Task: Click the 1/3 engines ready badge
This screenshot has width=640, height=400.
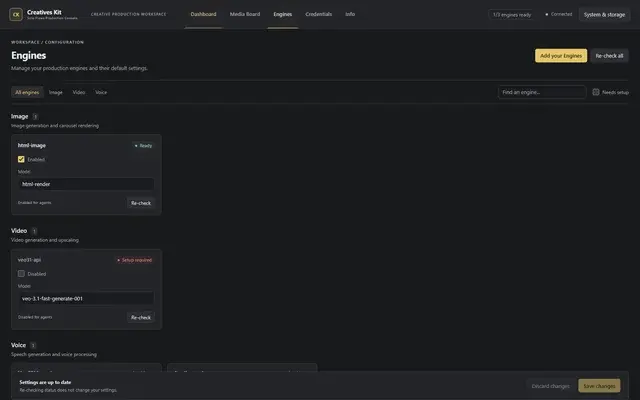Action: click(x=512, y=15)
